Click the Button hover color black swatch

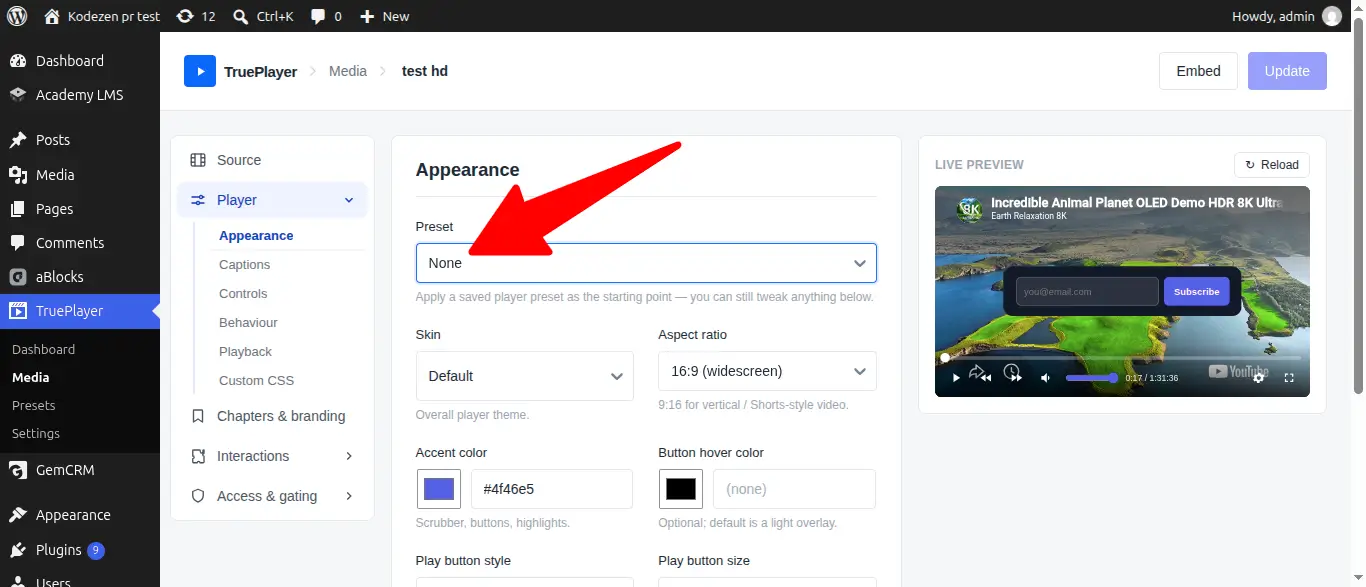[x=681, y=489]
